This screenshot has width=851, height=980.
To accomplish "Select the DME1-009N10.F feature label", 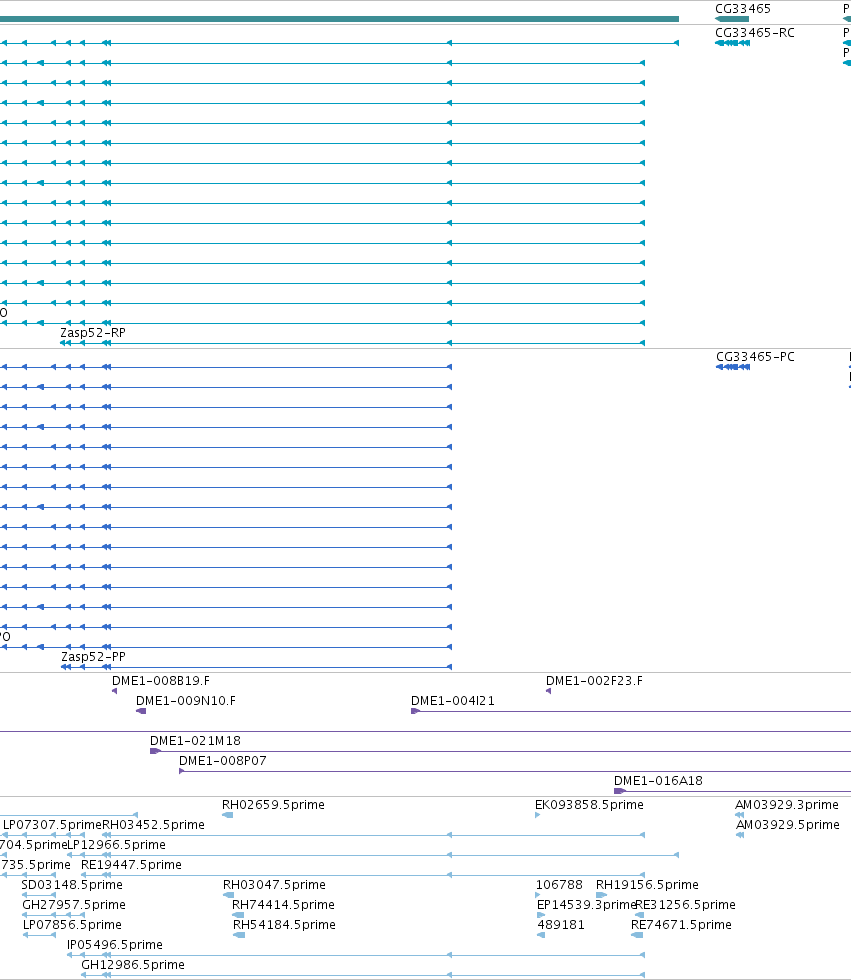I will (x=186, y=701).
